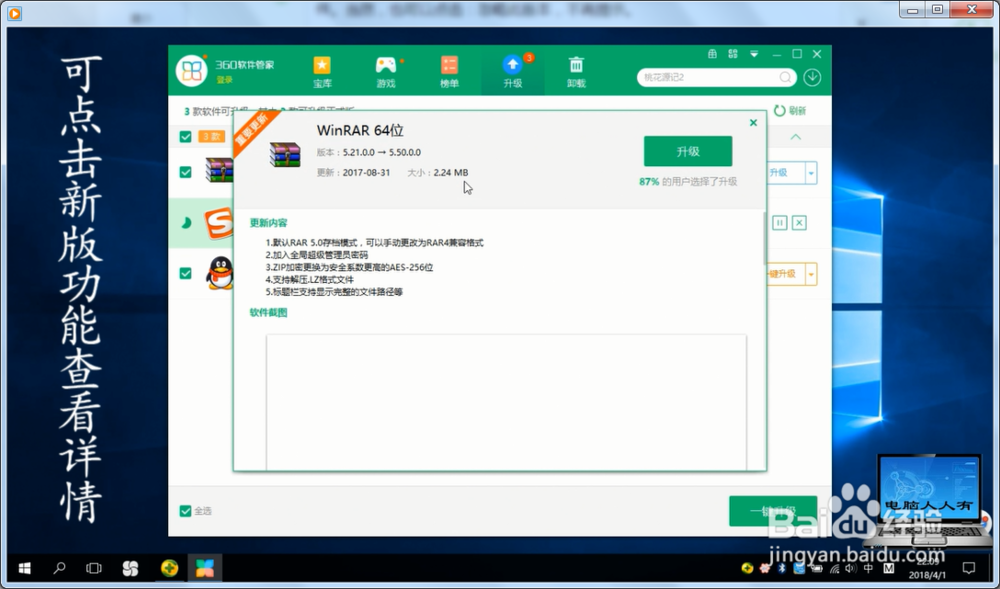Click the Sogou row progress spinner

186,223
